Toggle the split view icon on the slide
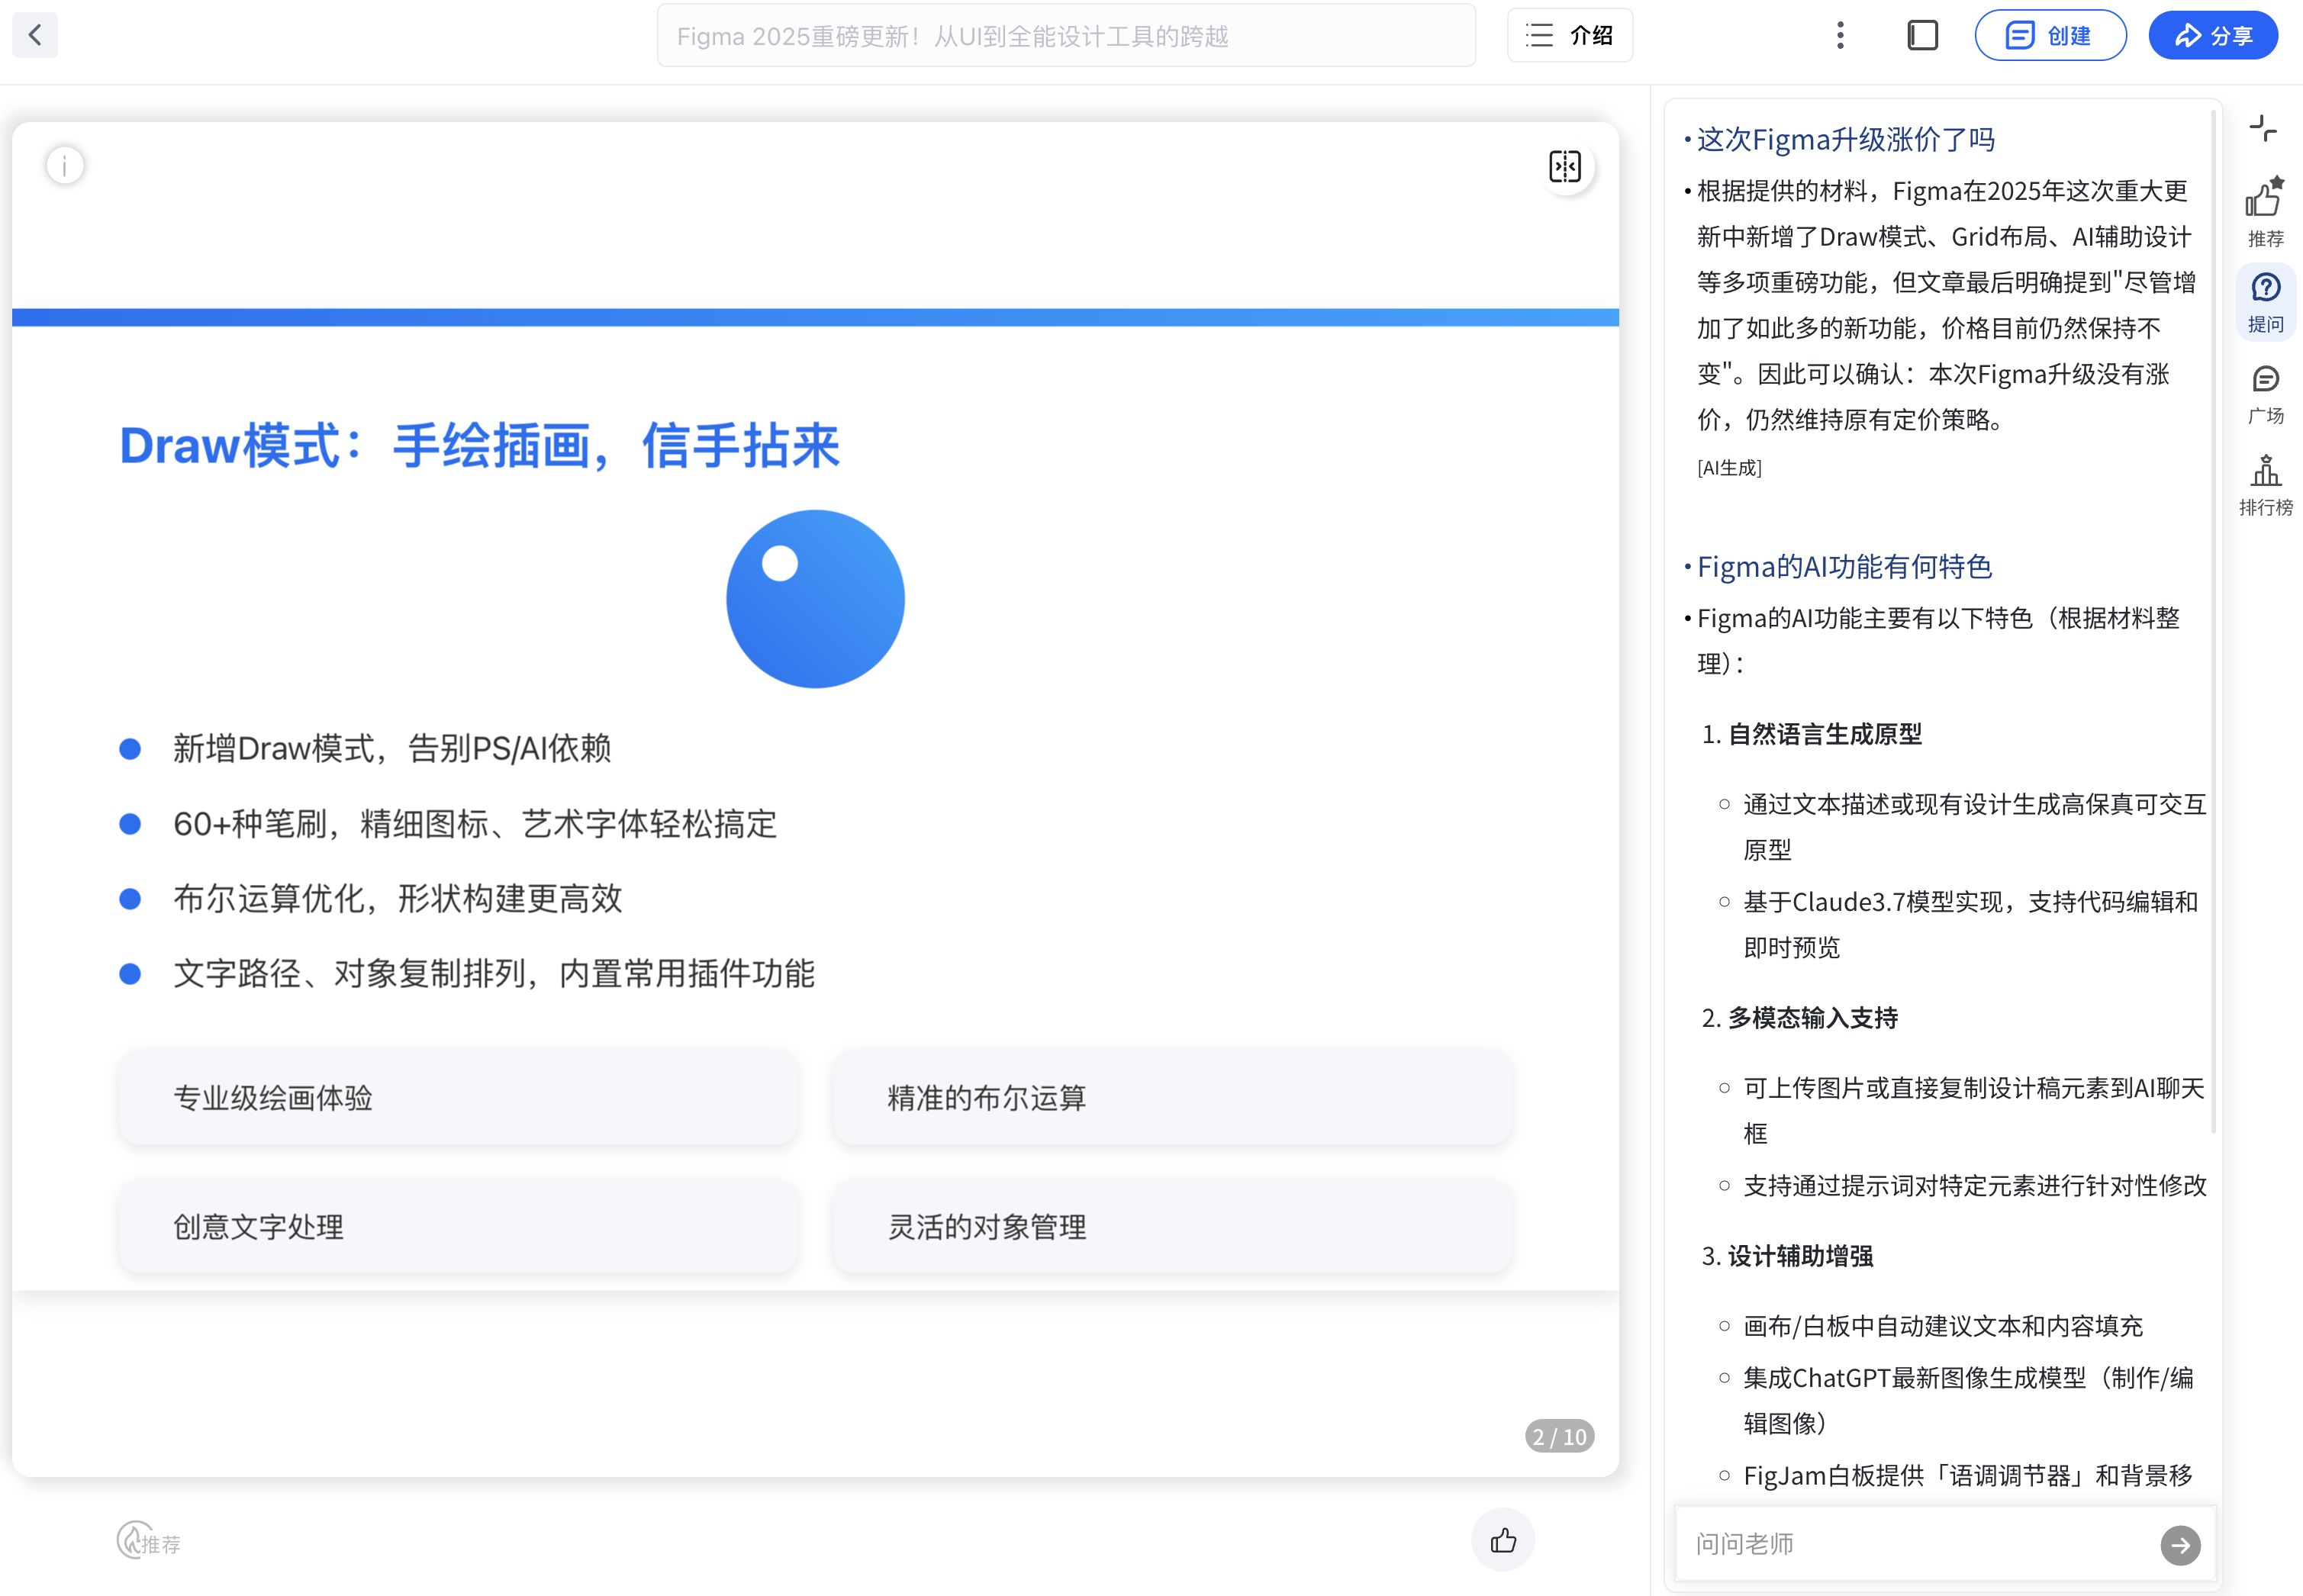 [1565, 166]
